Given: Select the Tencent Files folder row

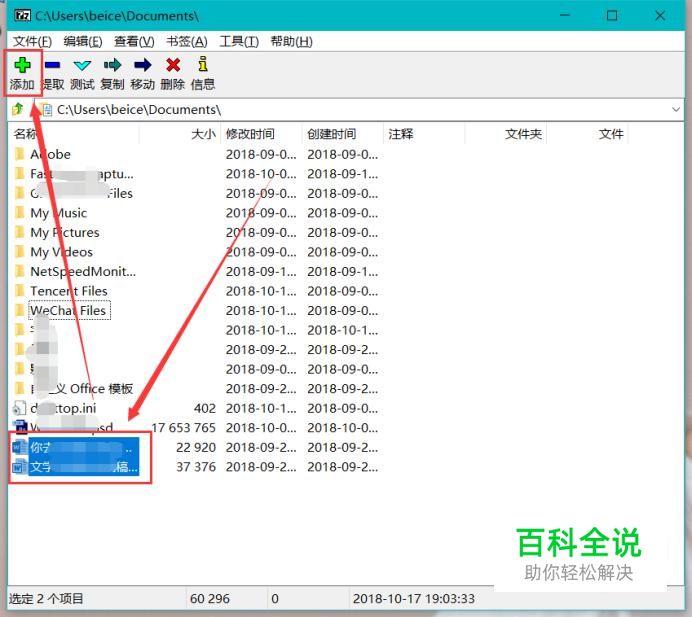Looking at the screenshot, I should [x=68, y=291].
